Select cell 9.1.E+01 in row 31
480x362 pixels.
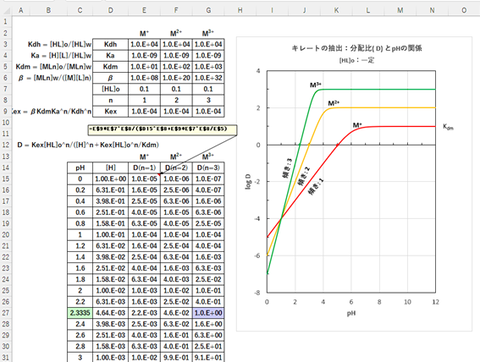click(208, 357)
